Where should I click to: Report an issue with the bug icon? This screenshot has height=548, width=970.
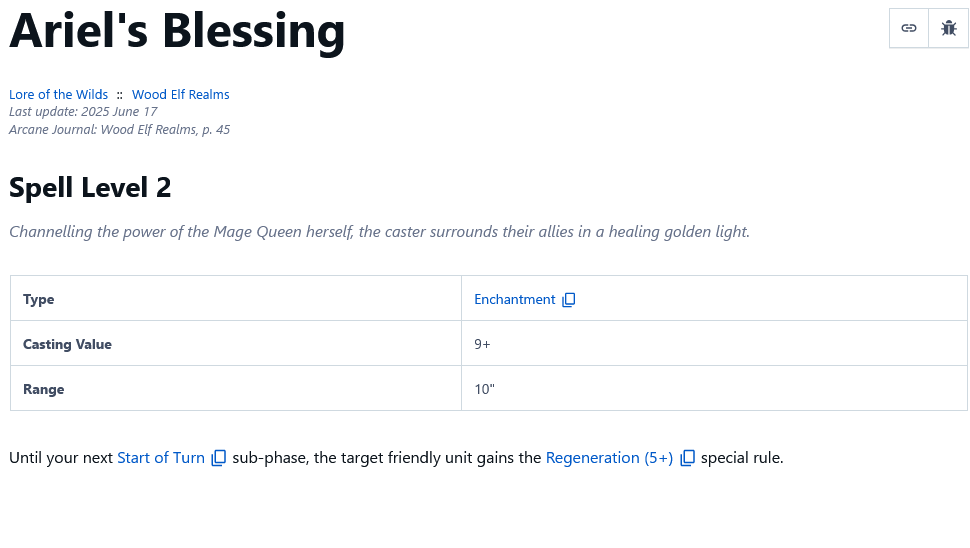pos(949,28)
